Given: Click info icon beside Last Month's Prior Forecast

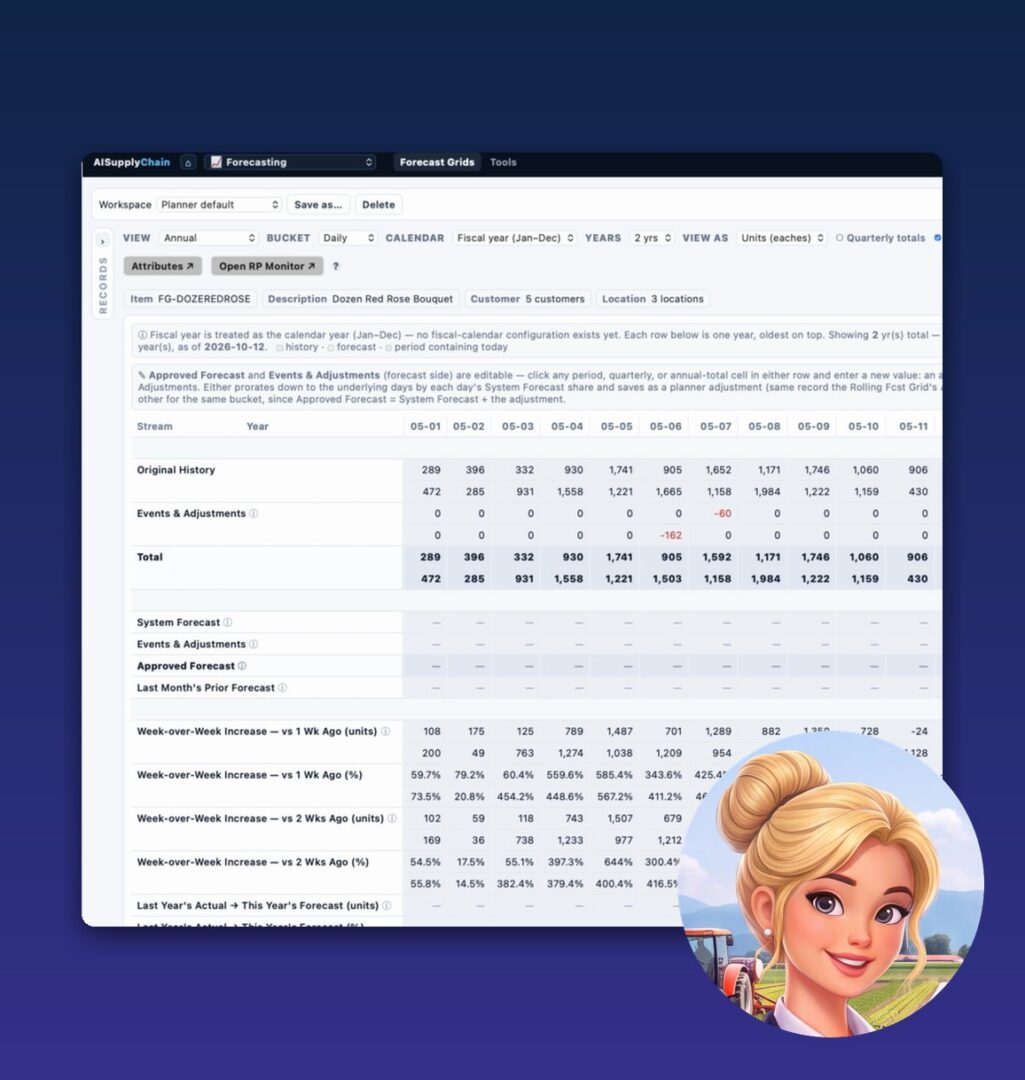Looking at the screenshot, I should (x=282, y=688).
